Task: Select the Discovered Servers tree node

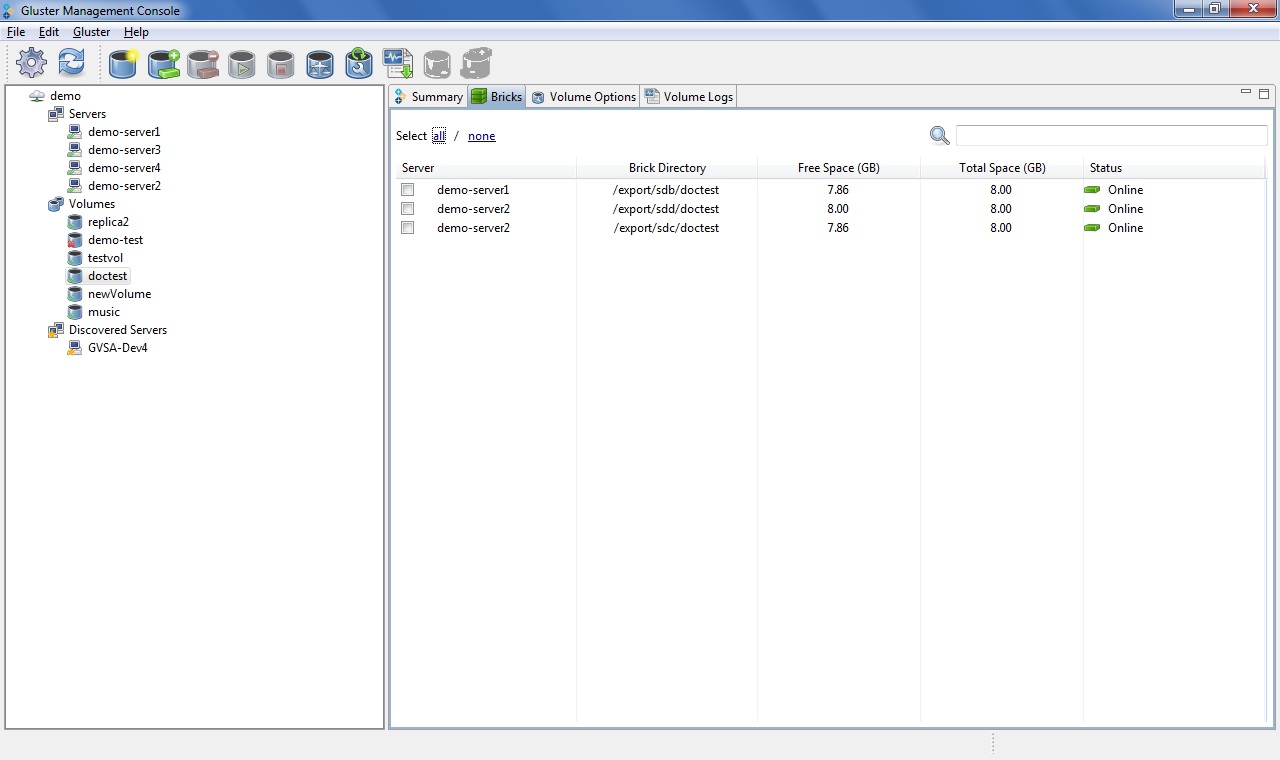Action: click(117, 330)
